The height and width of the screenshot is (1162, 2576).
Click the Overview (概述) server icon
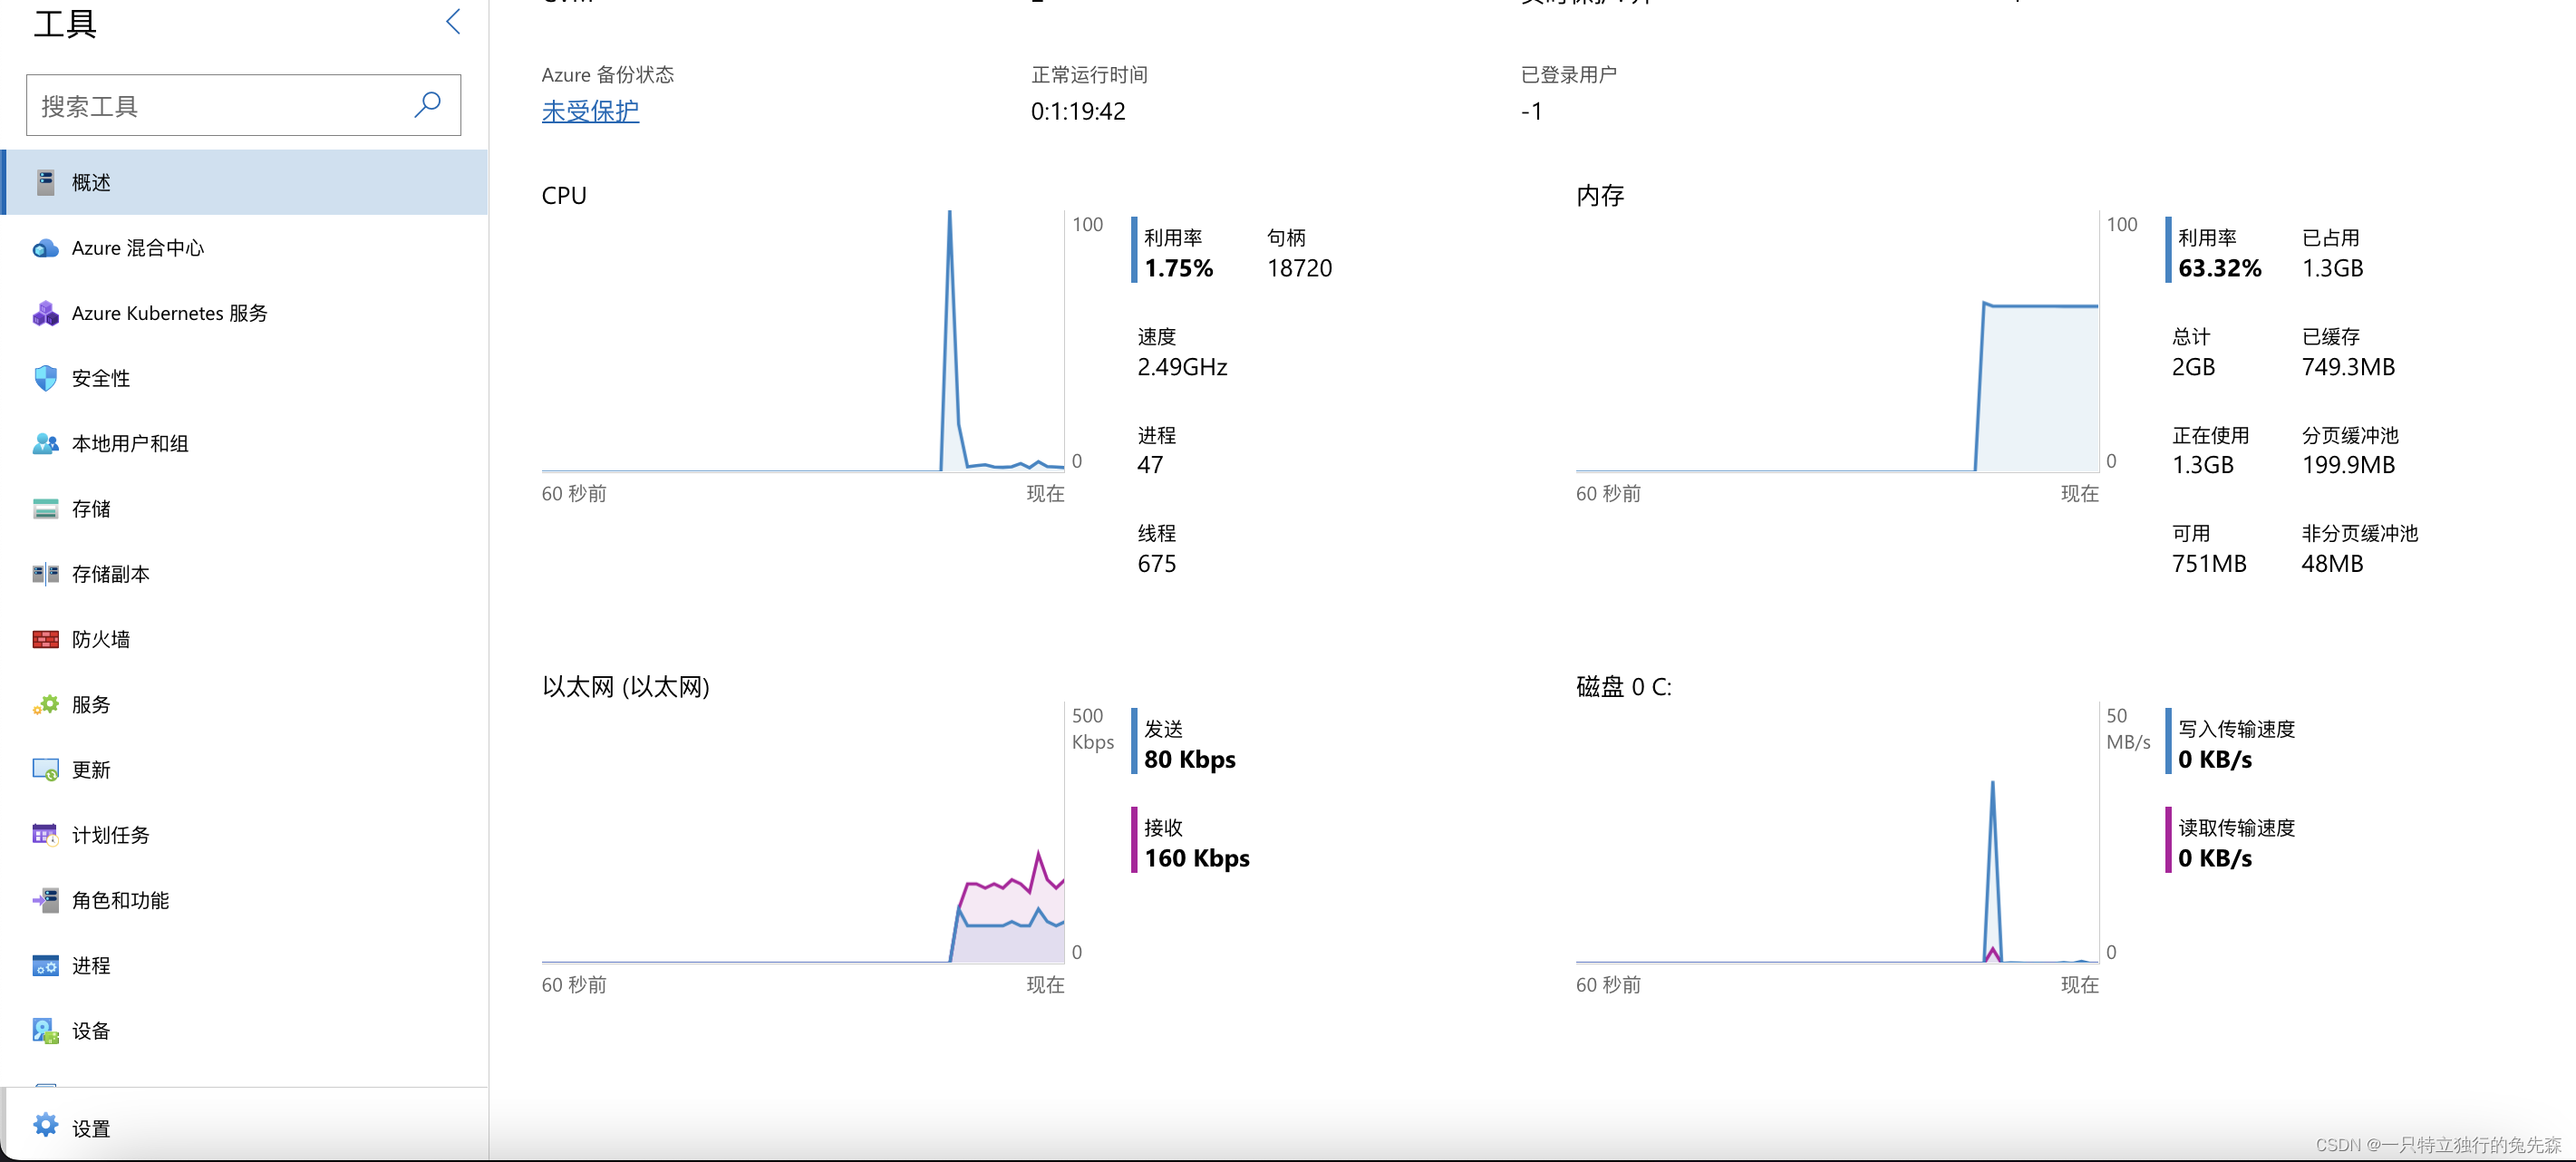tap(45, 182)
